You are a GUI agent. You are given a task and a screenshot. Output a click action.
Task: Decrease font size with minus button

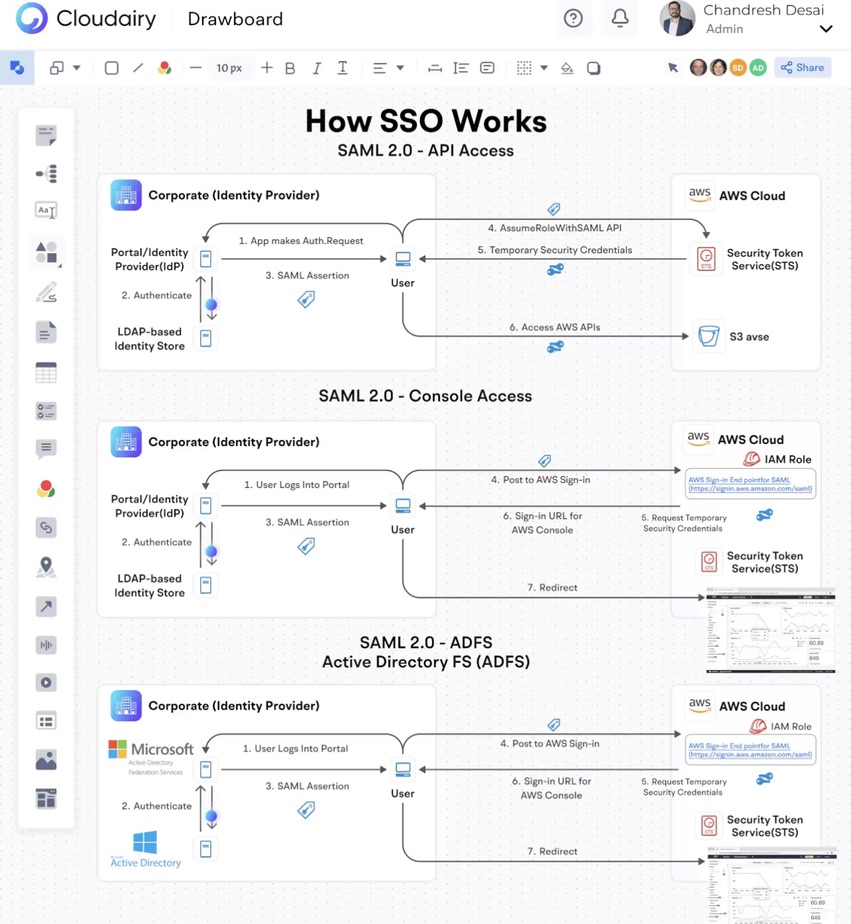click(x=196, y=68)
